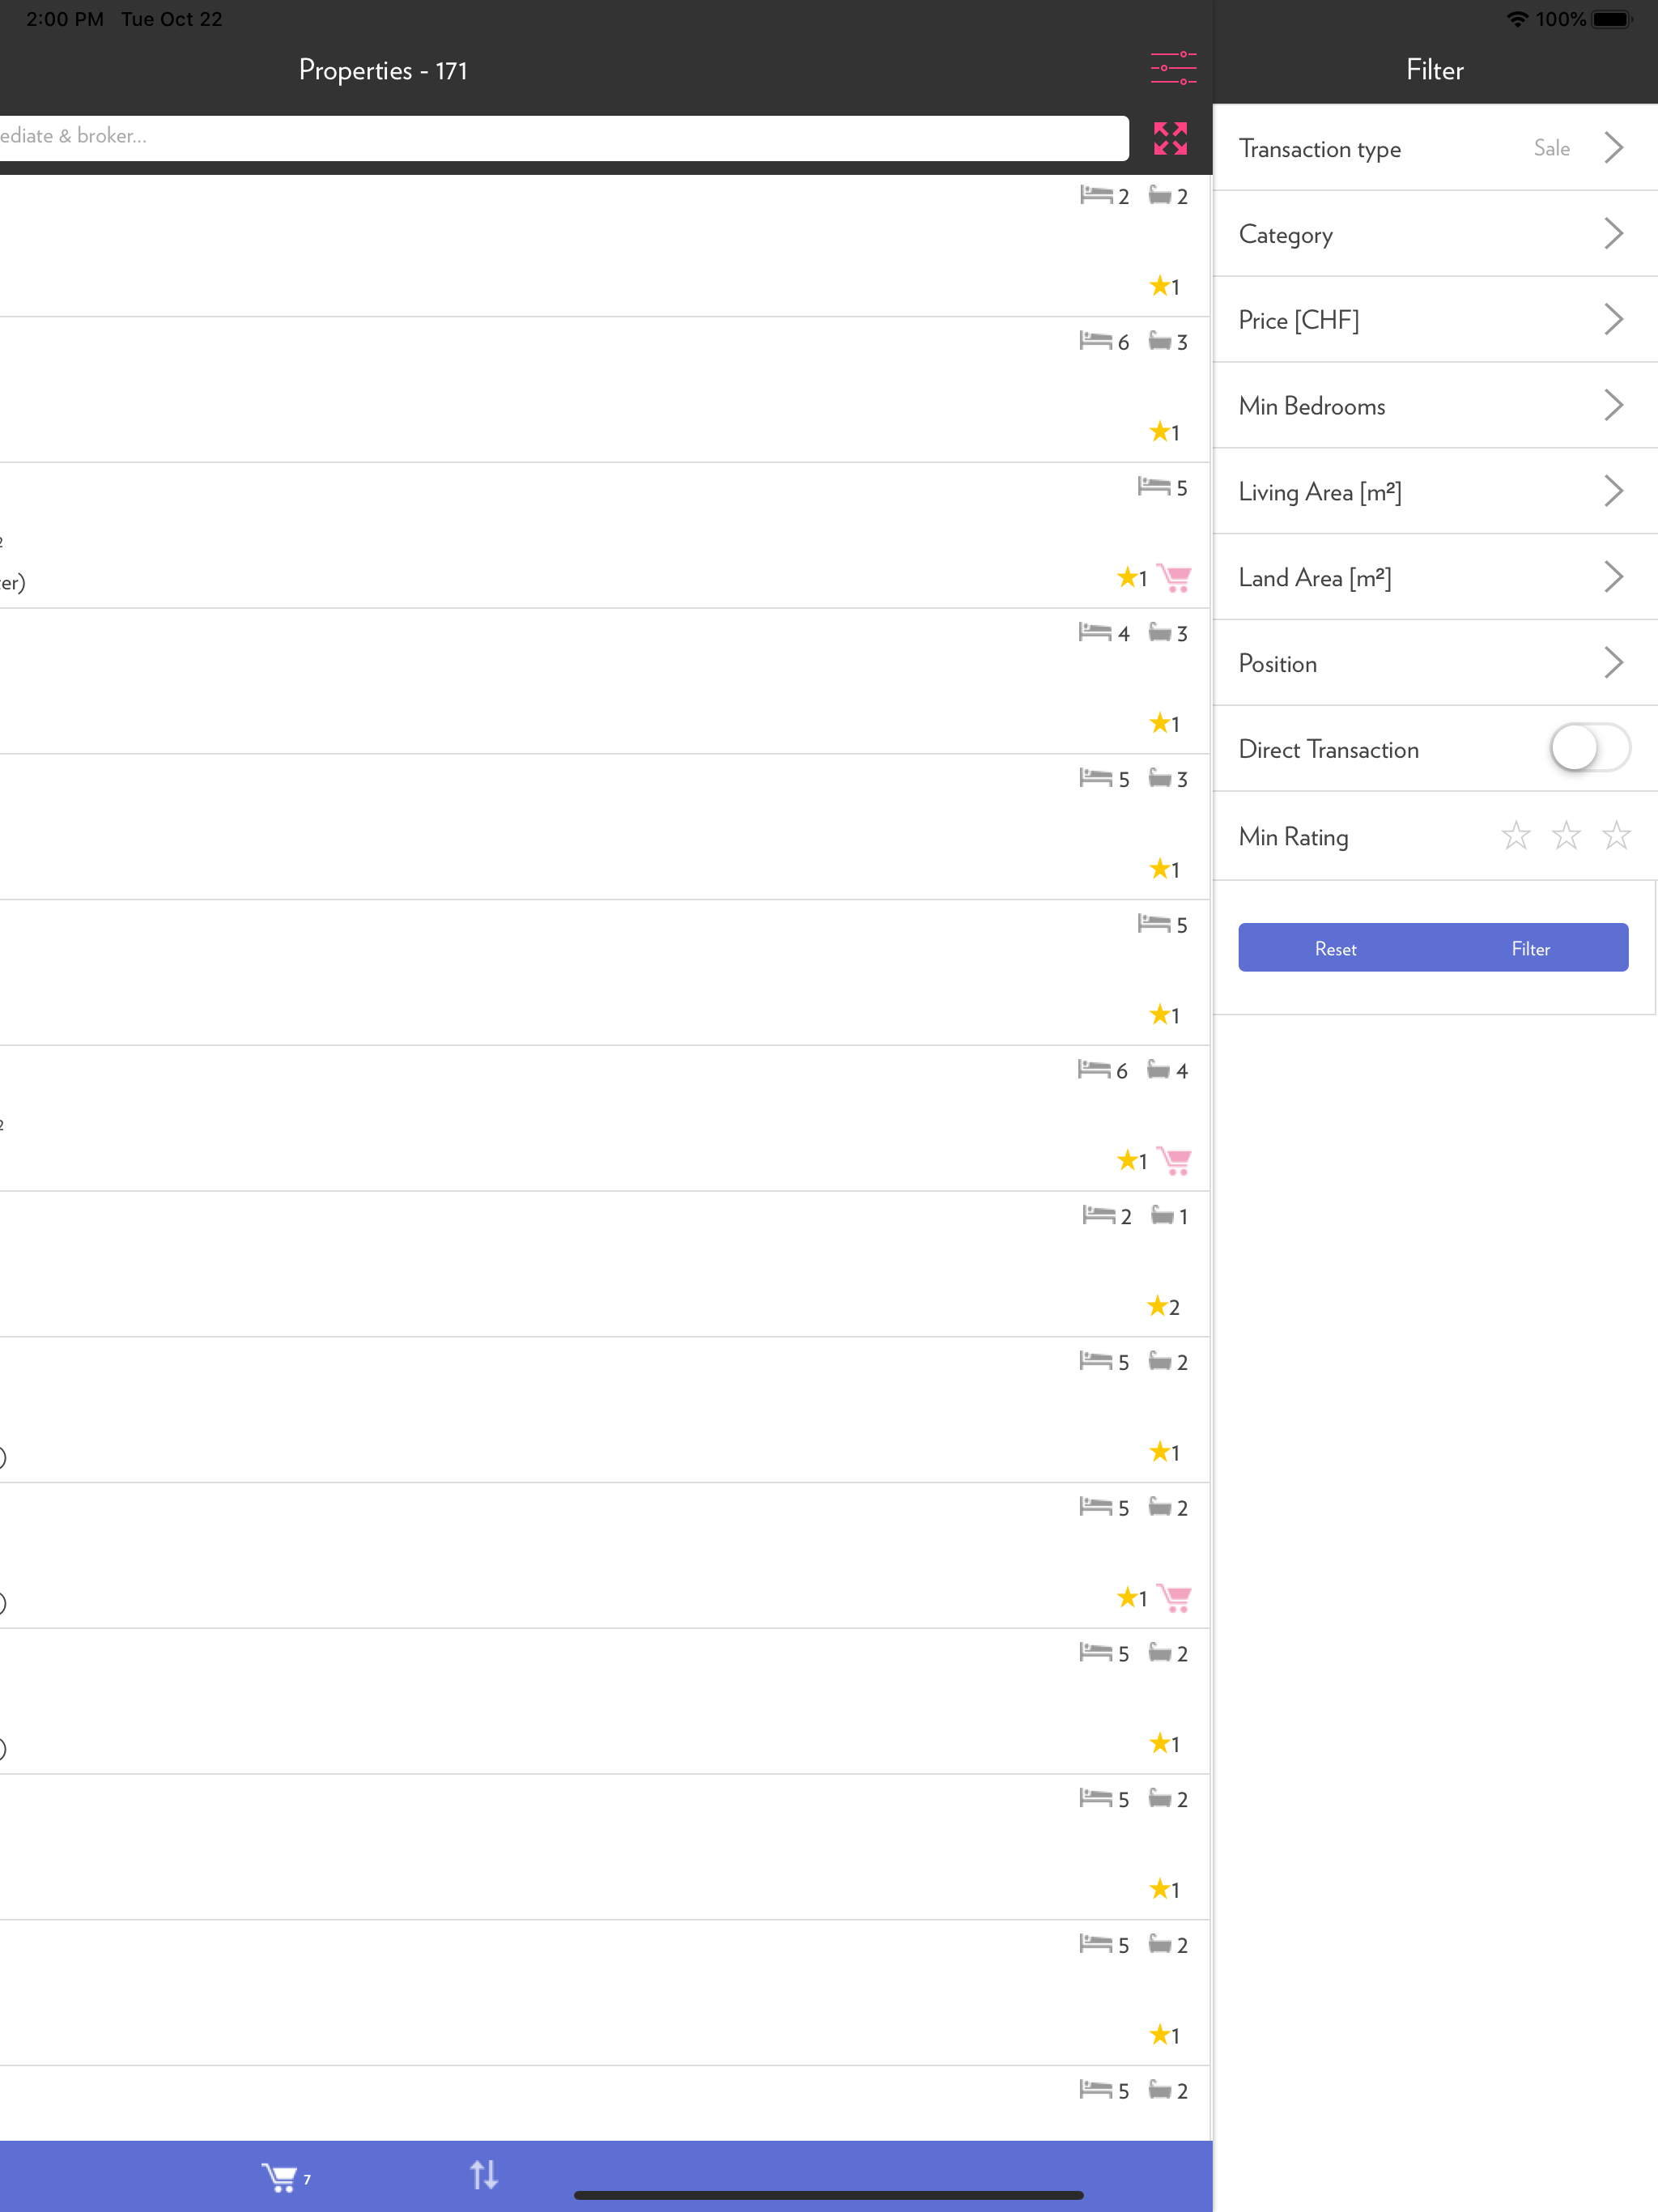
Task: Expand the Transaction type option
Action: [x=1435, y=148]
